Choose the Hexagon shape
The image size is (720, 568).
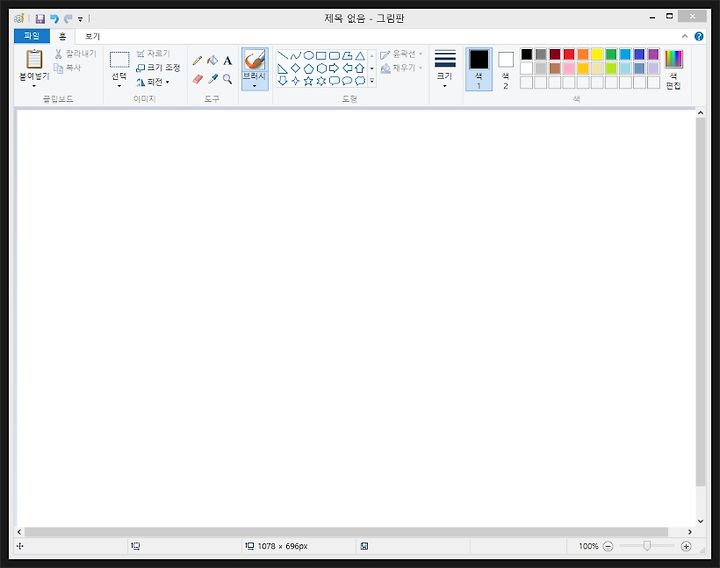click(x=321, y=68)
